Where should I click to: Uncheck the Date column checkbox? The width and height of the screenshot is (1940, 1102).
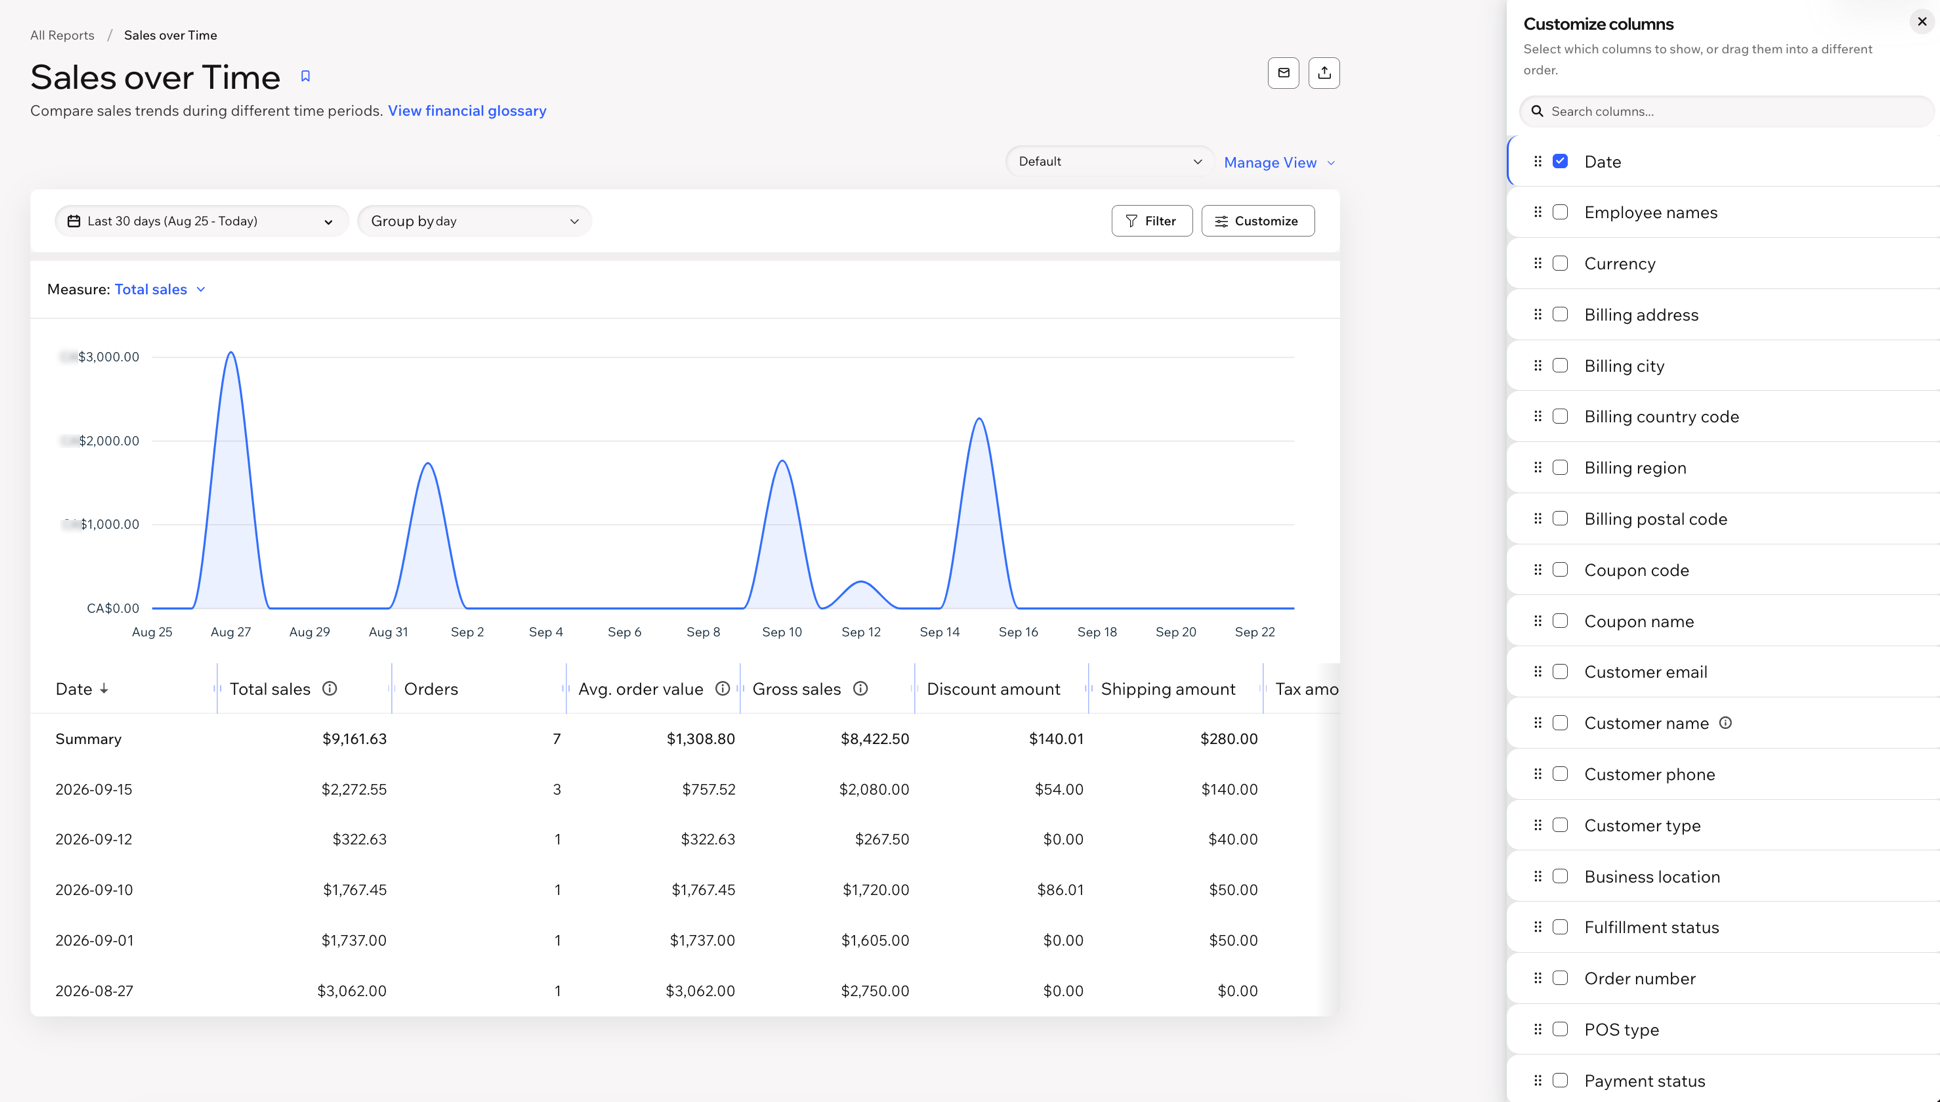tap(1560, 161)
